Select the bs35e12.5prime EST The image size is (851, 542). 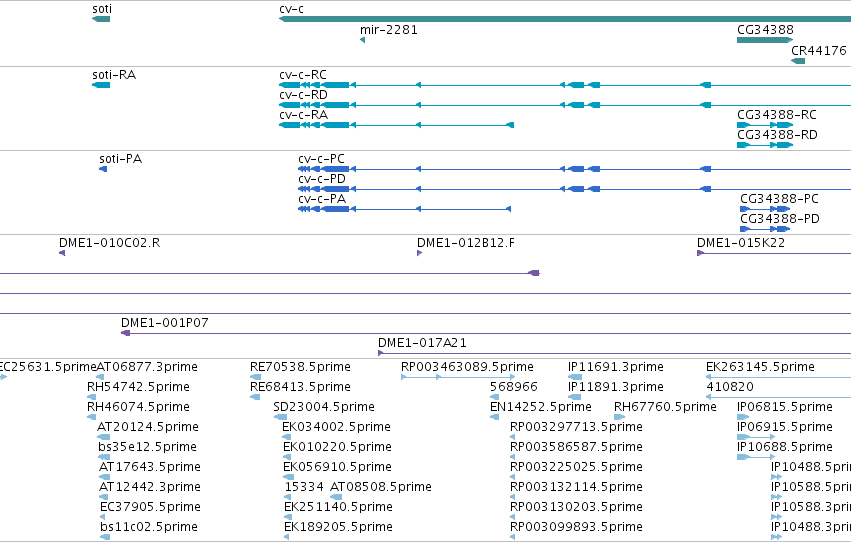tap(103, 457)
